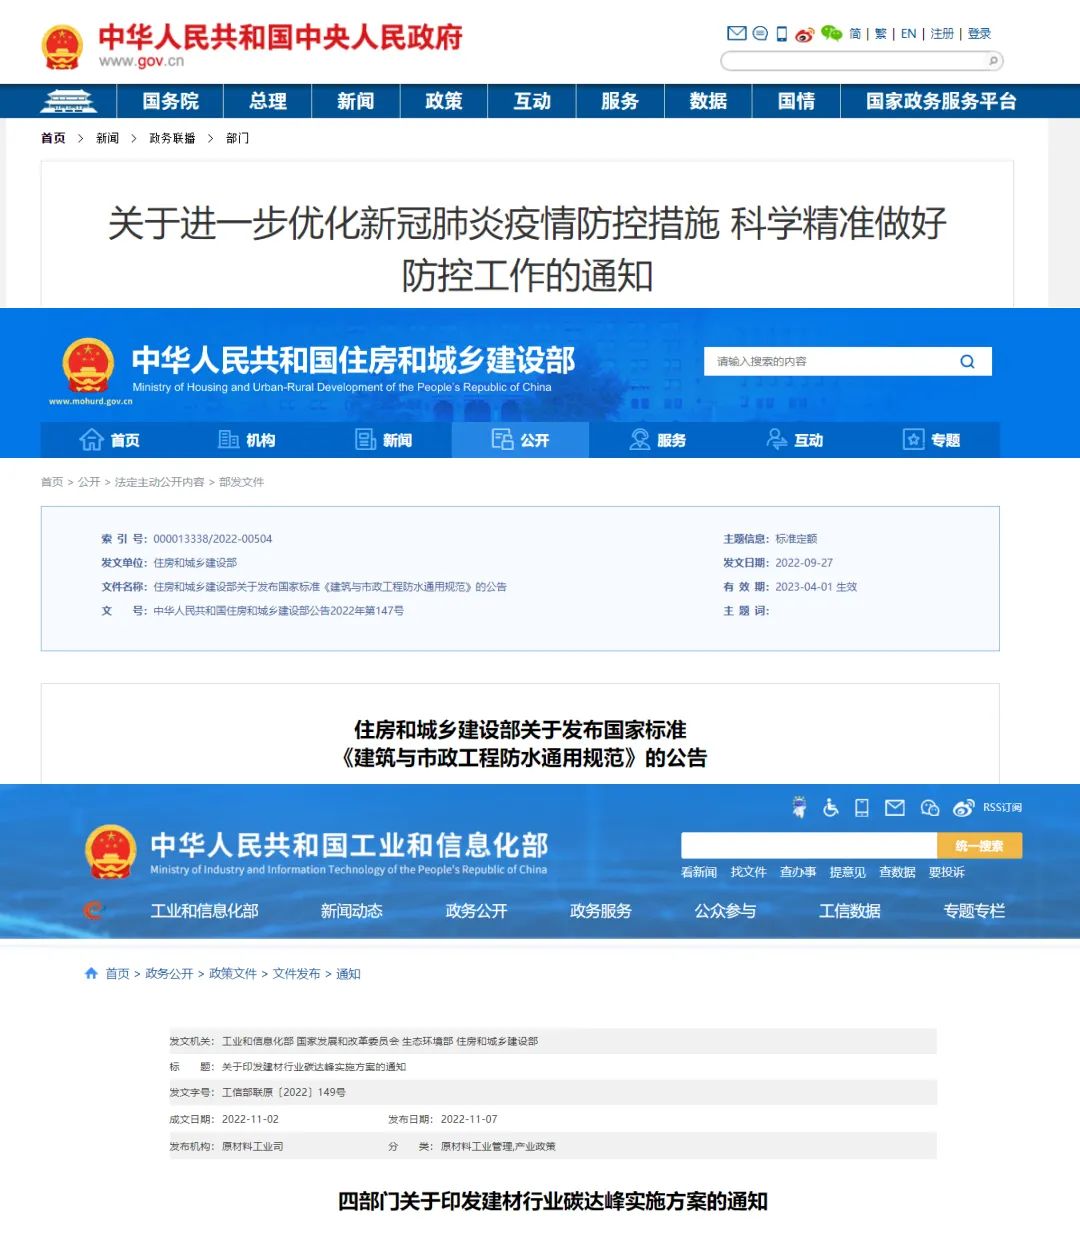The width and height of the screenshot is (1080, 1235).
Task: Click 法定主动公开内容 in the mohurd breadcrumb
Action: coord(160,482)
